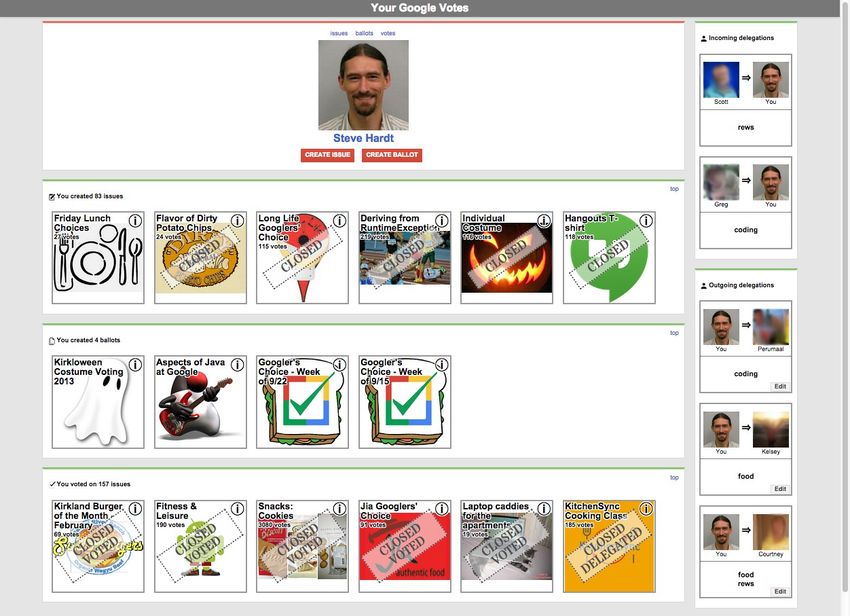Click the 'Incoming delegations' heading
The width and height of the screenshot is (850, 616).
[x=741, y=38]
